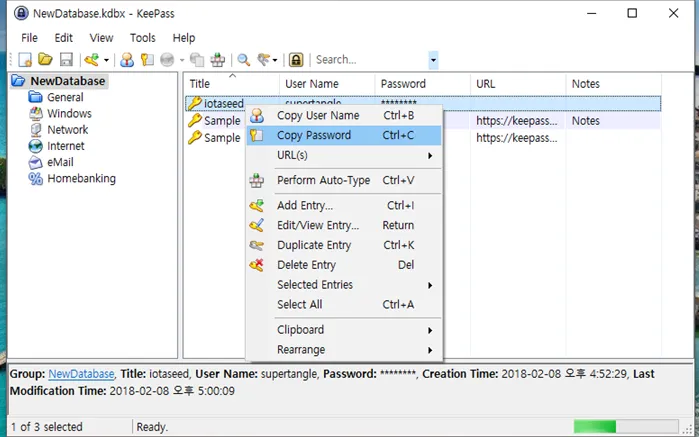Click the Perform Auto-Type toolbar icon

pyautogui.click(x=218, y=60)
